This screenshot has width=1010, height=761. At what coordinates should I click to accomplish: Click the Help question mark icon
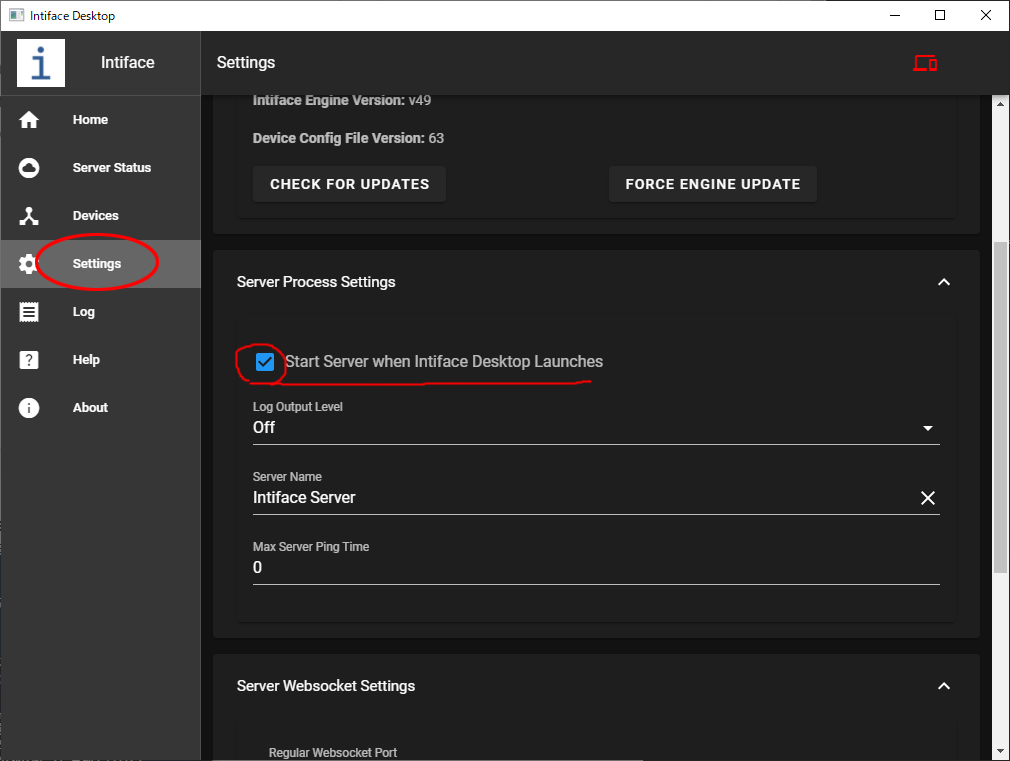click(29, 360)
